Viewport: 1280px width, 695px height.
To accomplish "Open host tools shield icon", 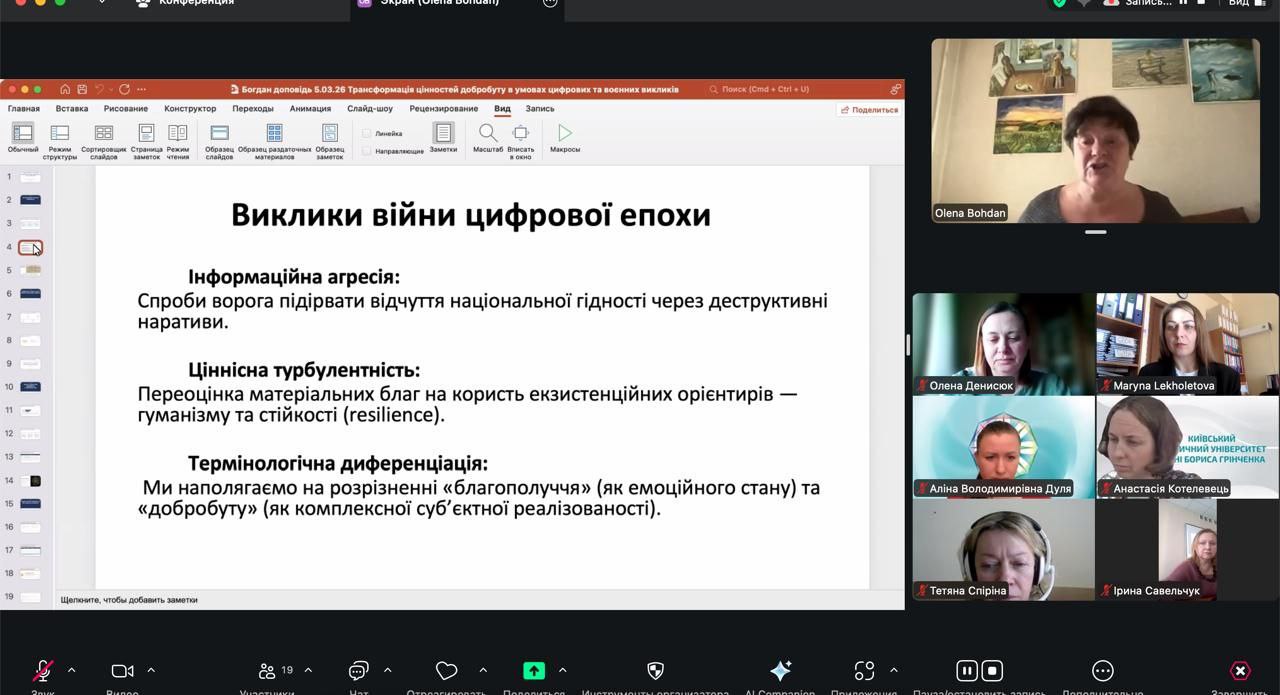I will [655, 671].
